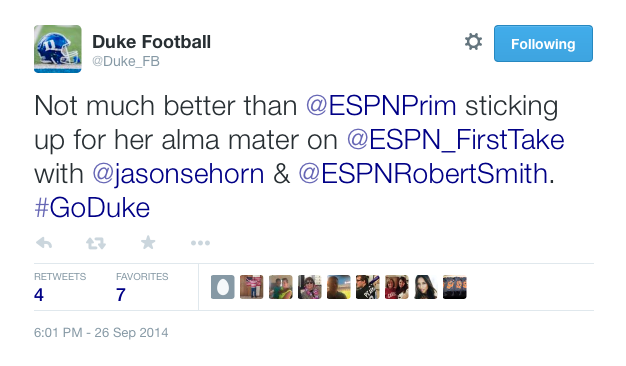Open the #GoDuke hashtag
Image resolution: width=626 pixels, height=366 pixels.
[x=92, y=208]
